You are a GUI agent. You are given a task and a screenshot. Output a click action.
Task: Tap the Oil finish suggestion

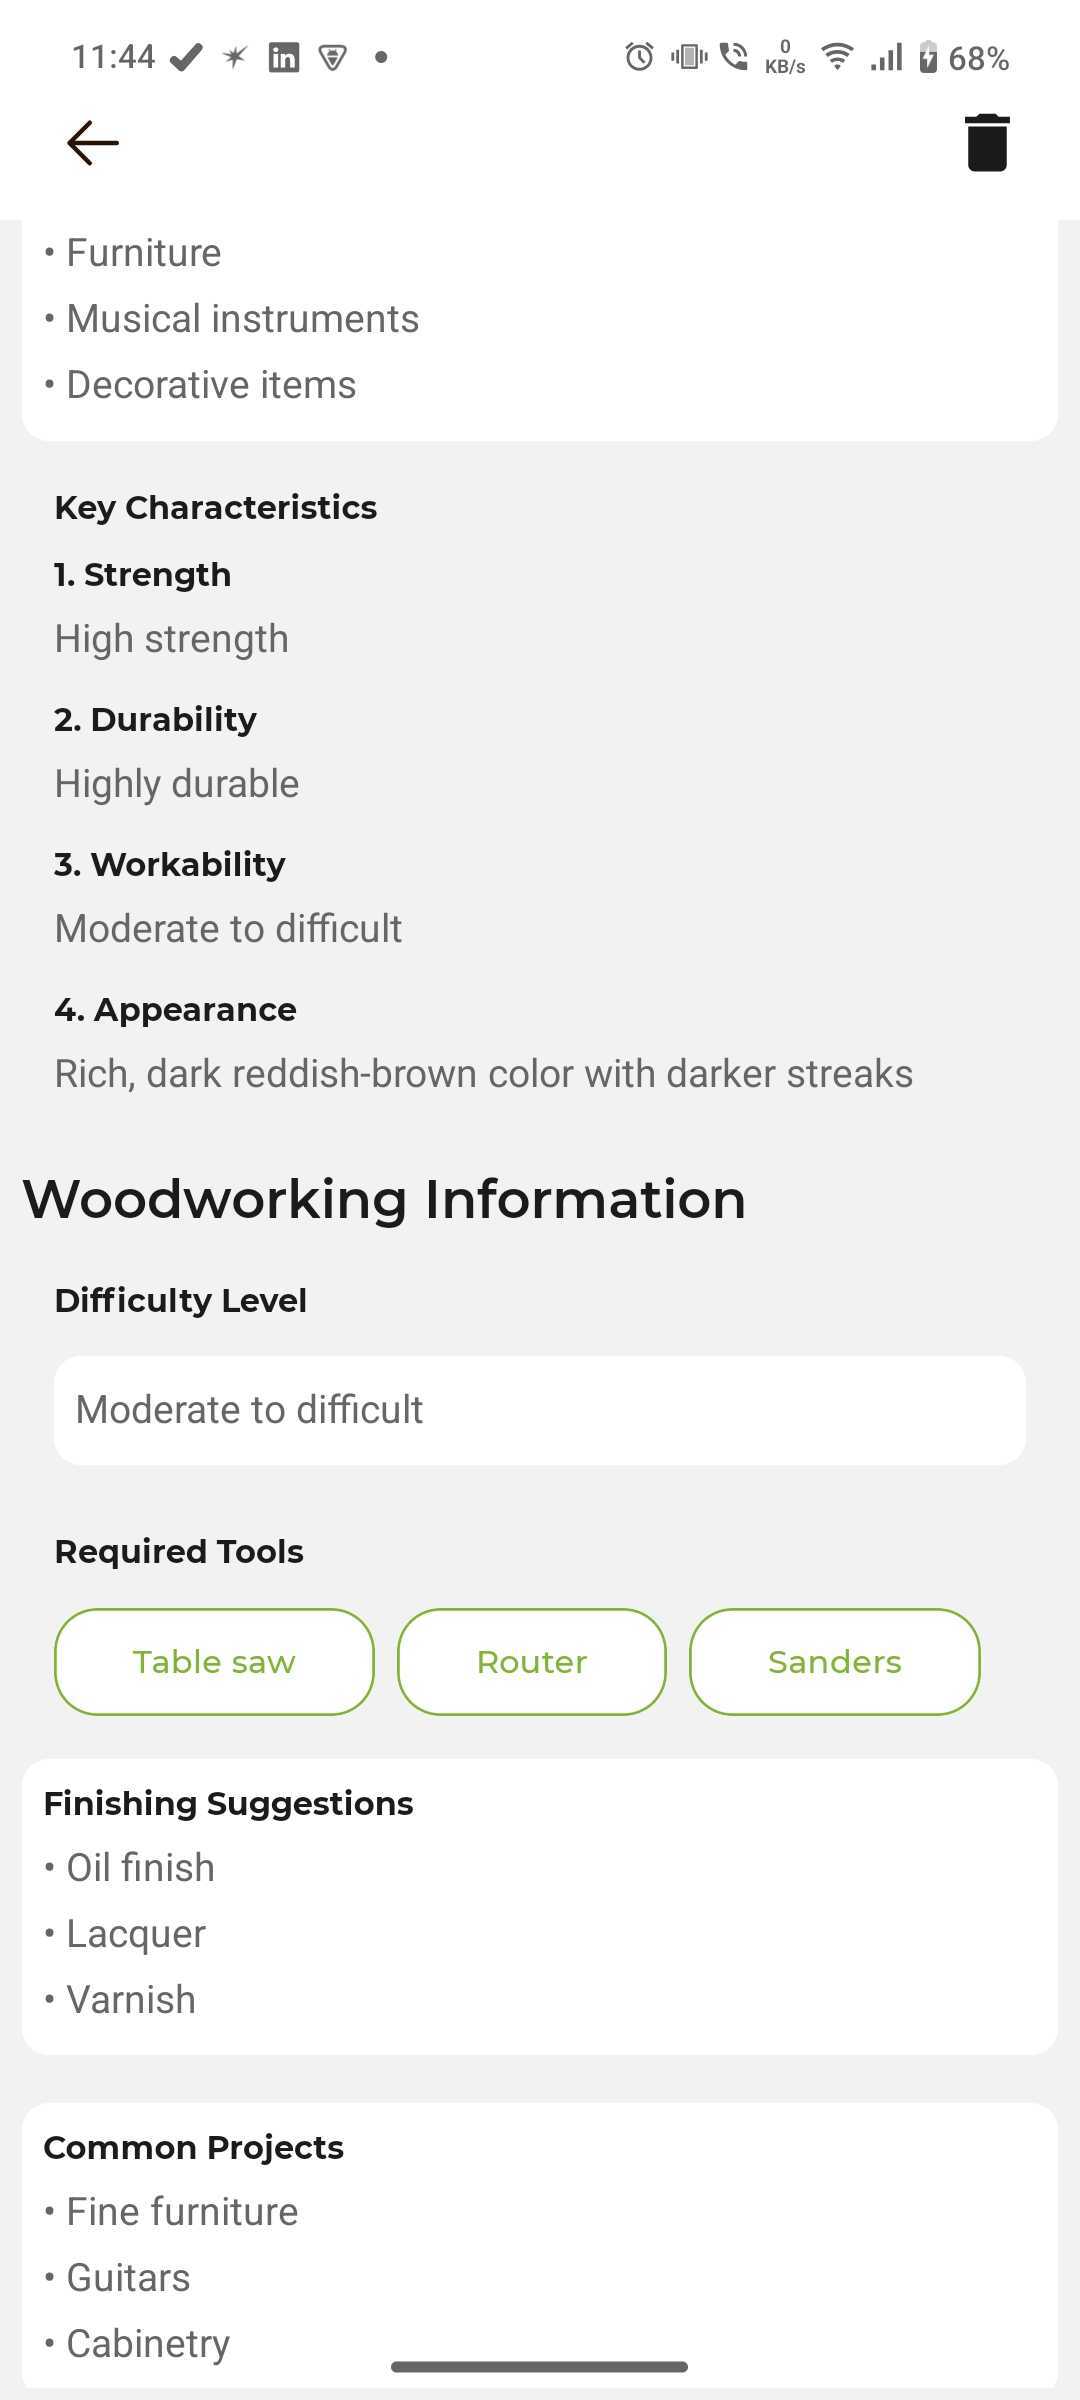[140, 1868]
